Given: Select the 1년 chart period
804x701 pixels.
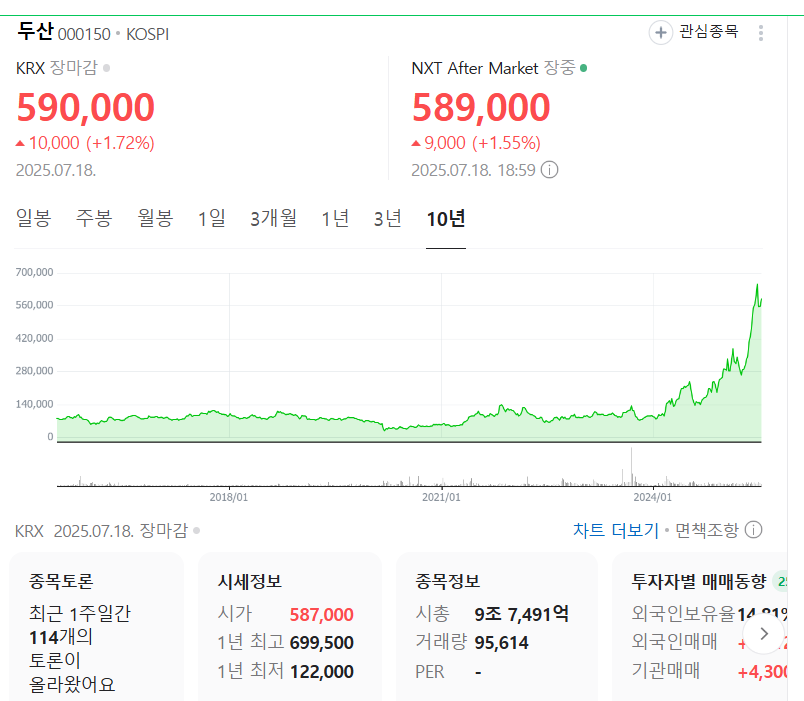Looking at the screenshot, I should coord(335,218).
